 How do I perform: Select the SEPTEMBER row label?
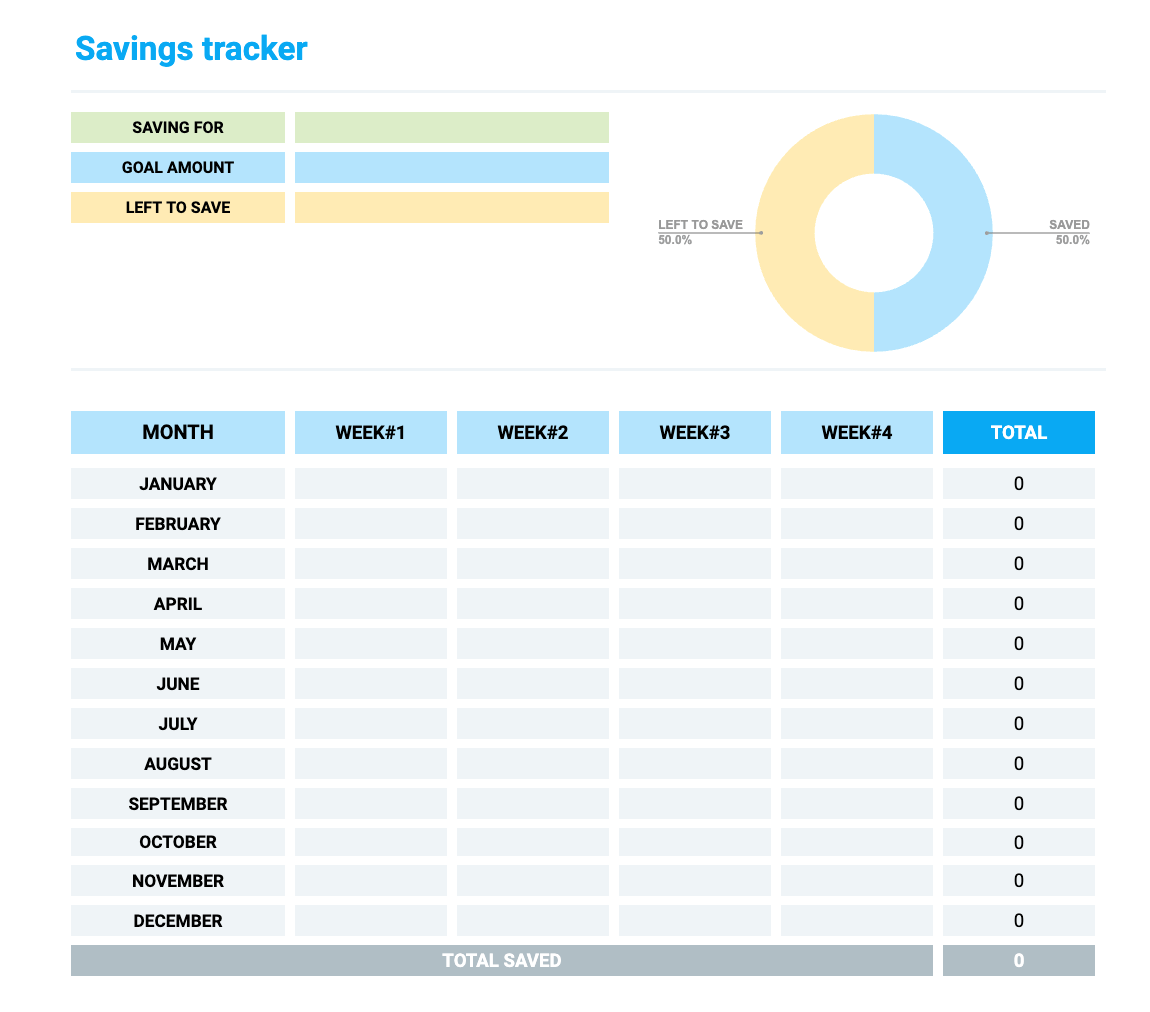[x=177, y=804]
